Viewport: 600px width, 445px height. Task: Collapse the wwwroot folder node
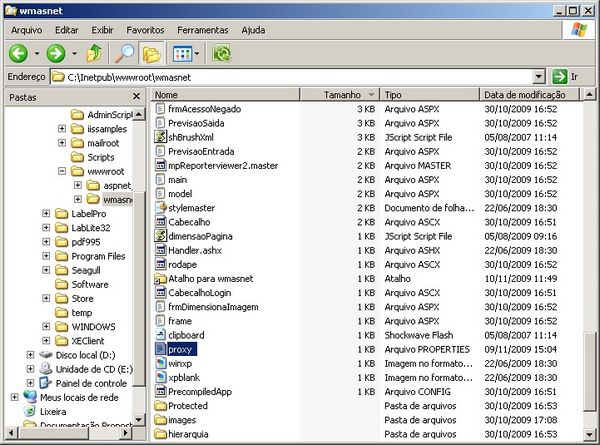click(x=62, y=171)
